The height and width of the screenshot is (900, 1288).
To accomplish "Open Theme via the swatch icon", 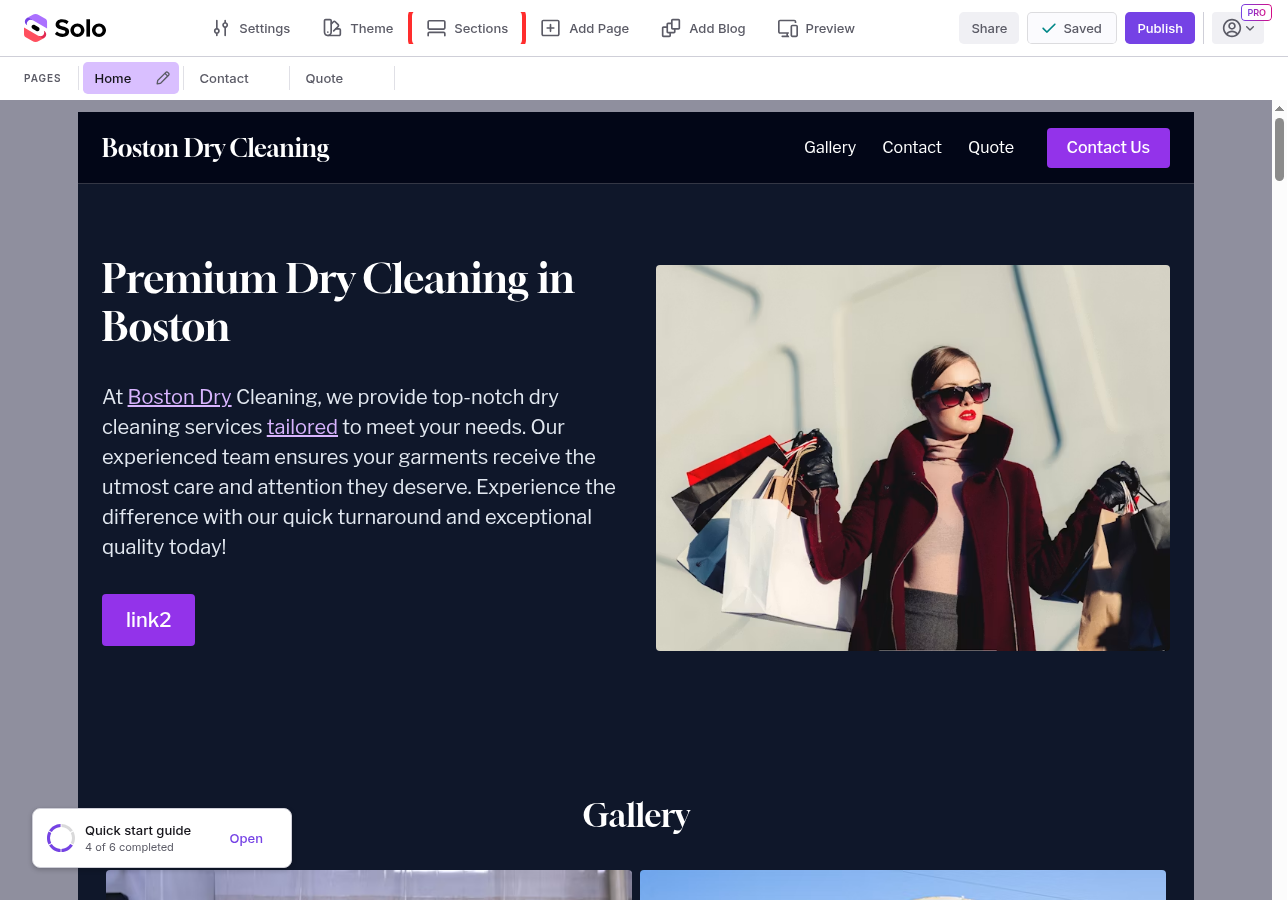I will [332, 28].
